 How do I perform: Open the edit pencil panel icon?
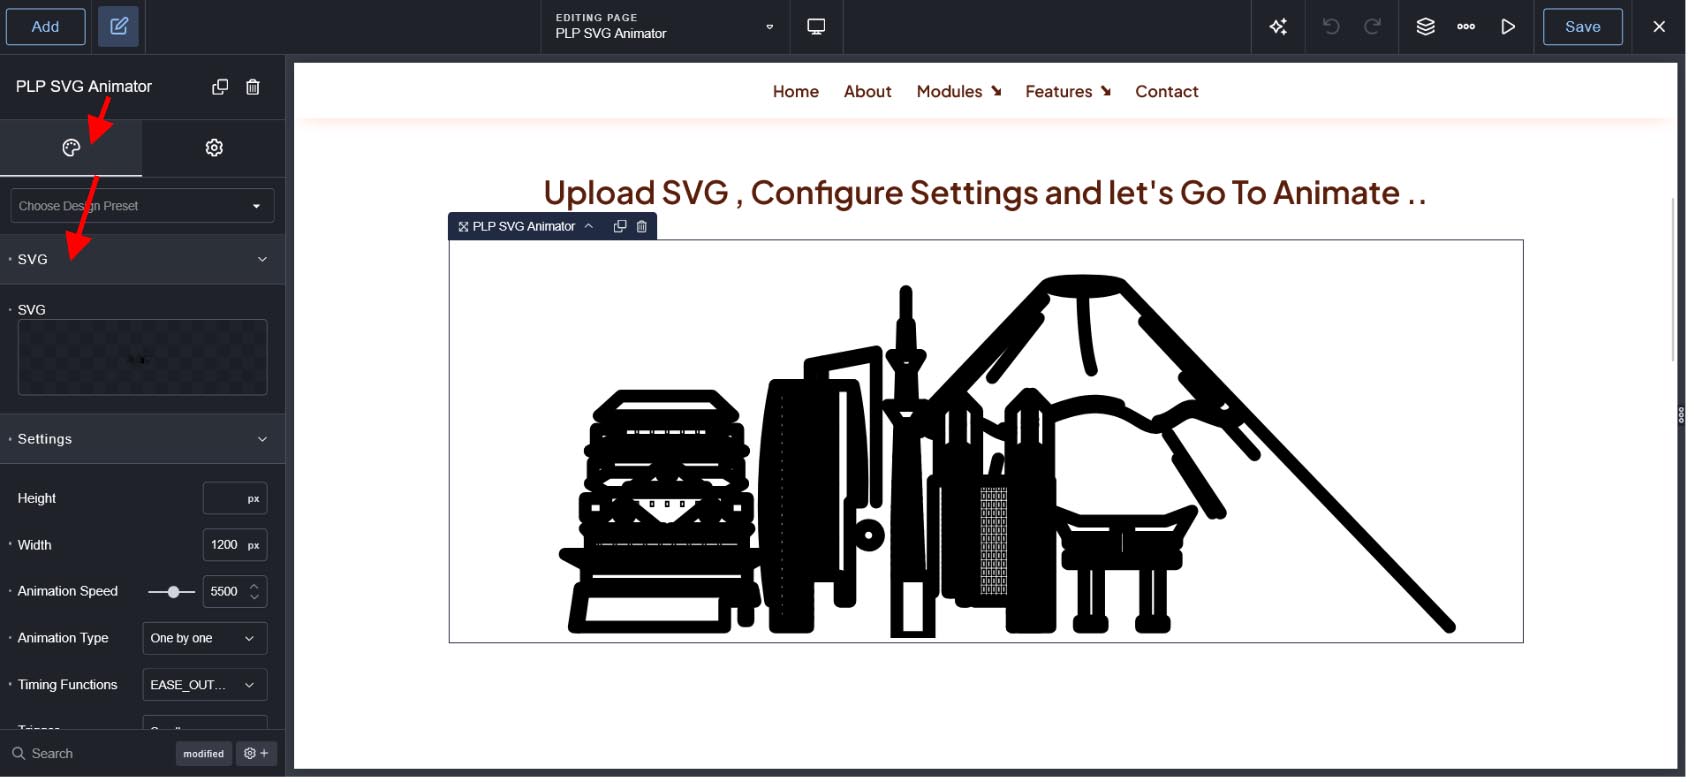[x=118, y=27]
